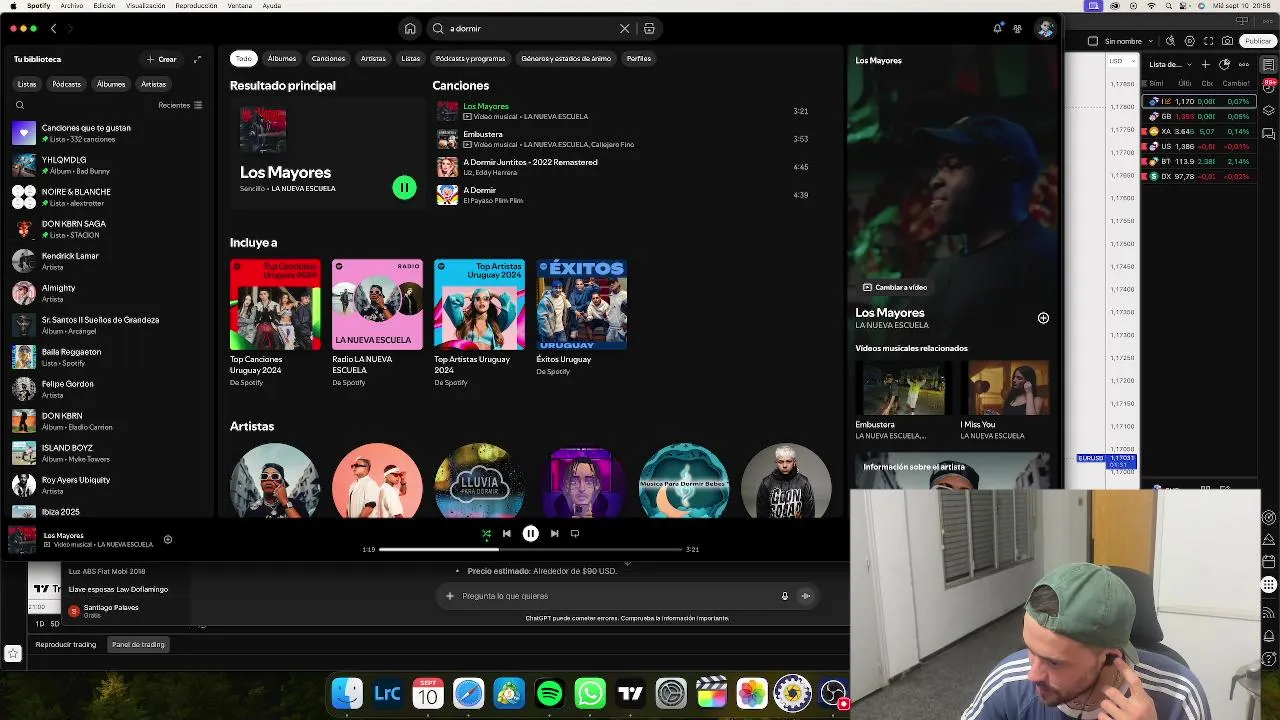This screenshot has width=1280, height=720.
Task: Open the Recientes sort dropdown
Action: tap(180, 105)
